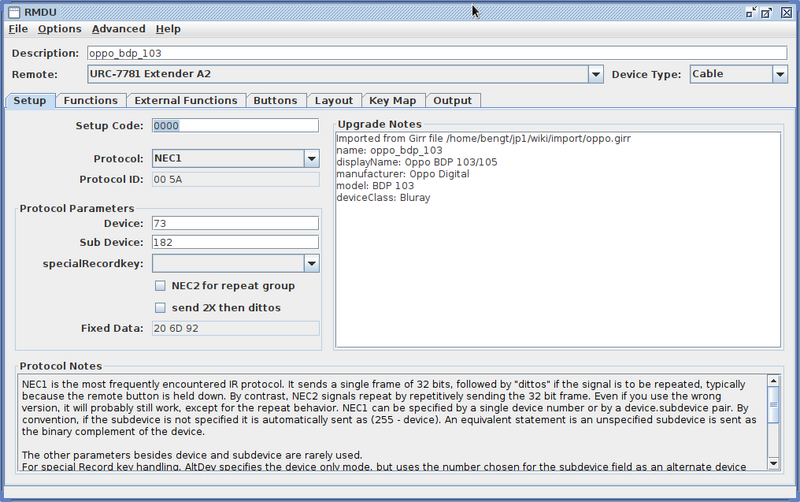Open the specialRecordkey dropdown arrow

point(312,264)
